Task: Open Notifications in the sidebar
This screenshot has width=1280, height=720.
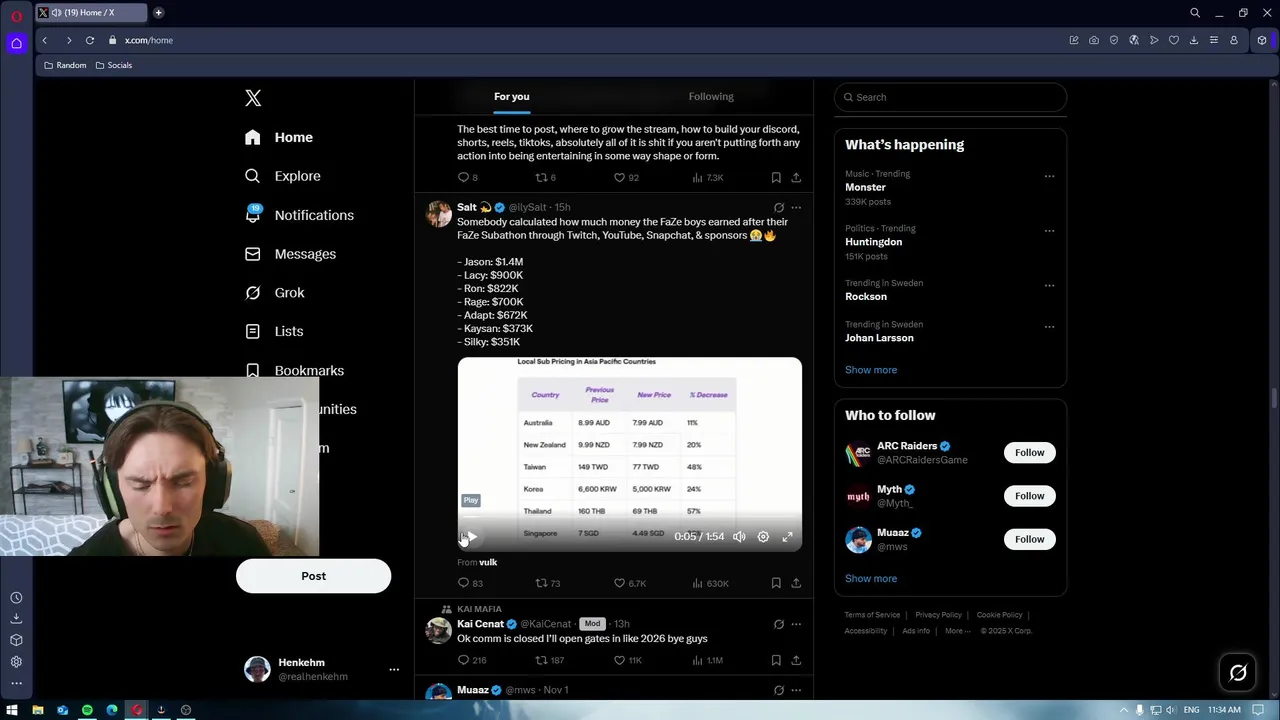Action: pos(299,215)
